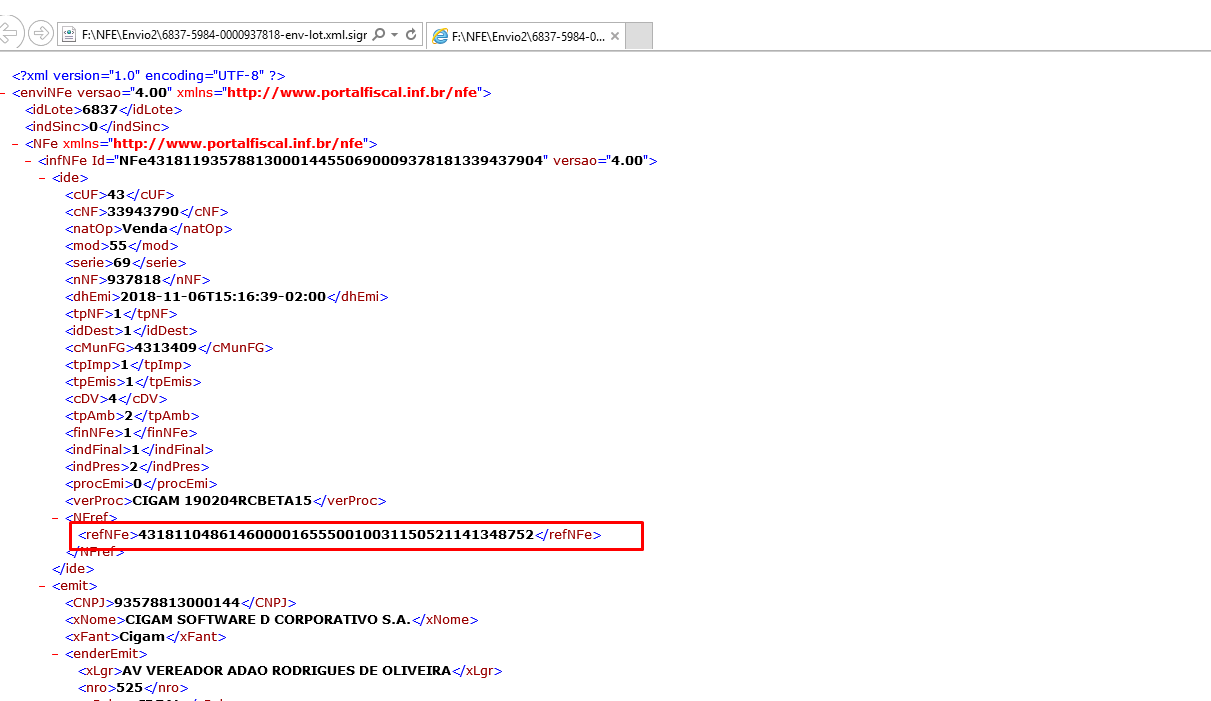
Task: Click the serie value 69
Action: (x=122, y=263)
